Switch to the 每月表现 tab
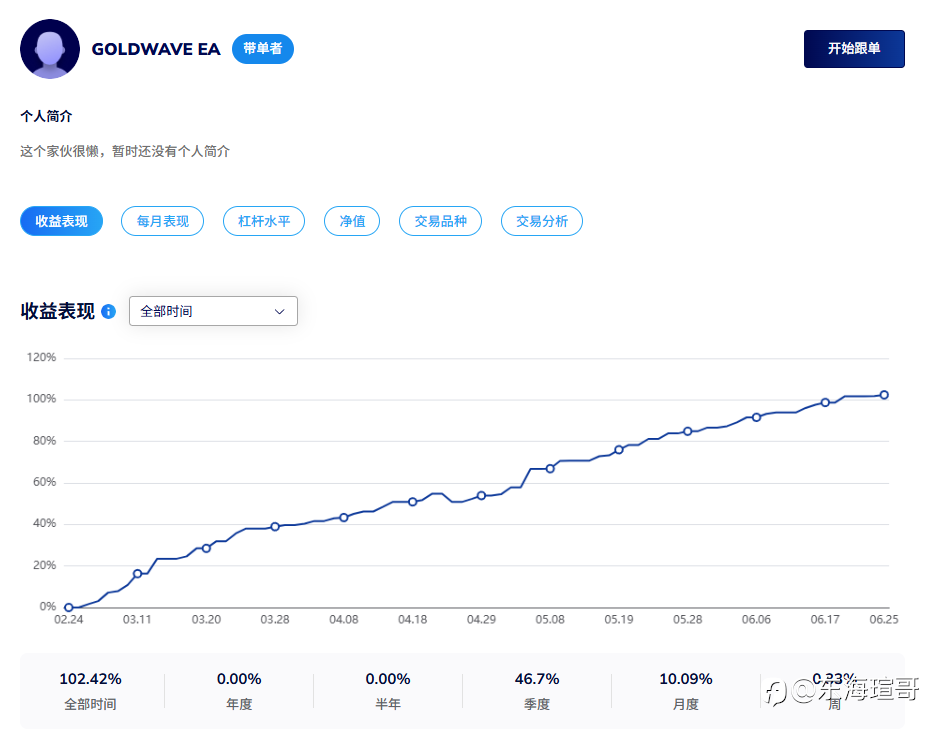 [162, 221]
